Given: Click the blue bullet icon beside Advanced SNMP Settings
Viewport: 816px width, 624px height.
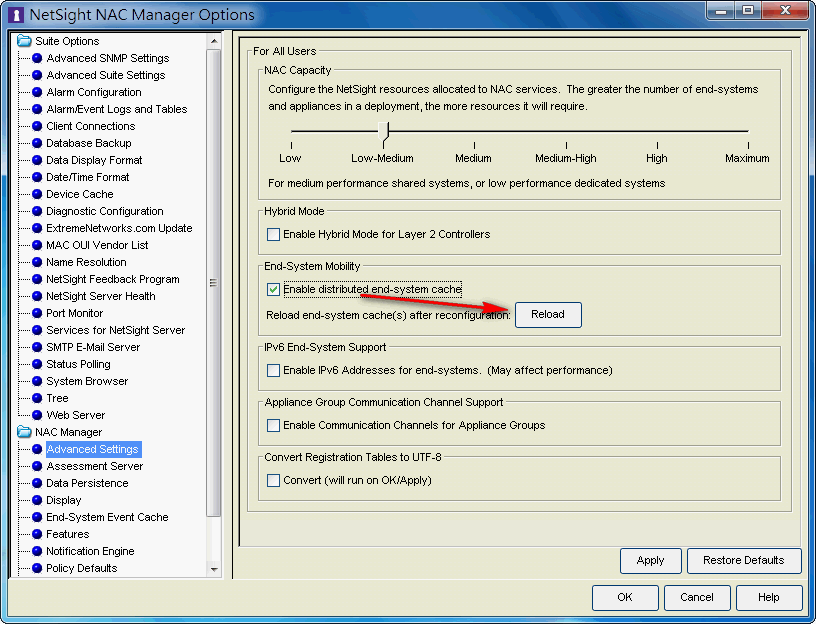Looking at the screenshot, I should [x=37, y=58].
